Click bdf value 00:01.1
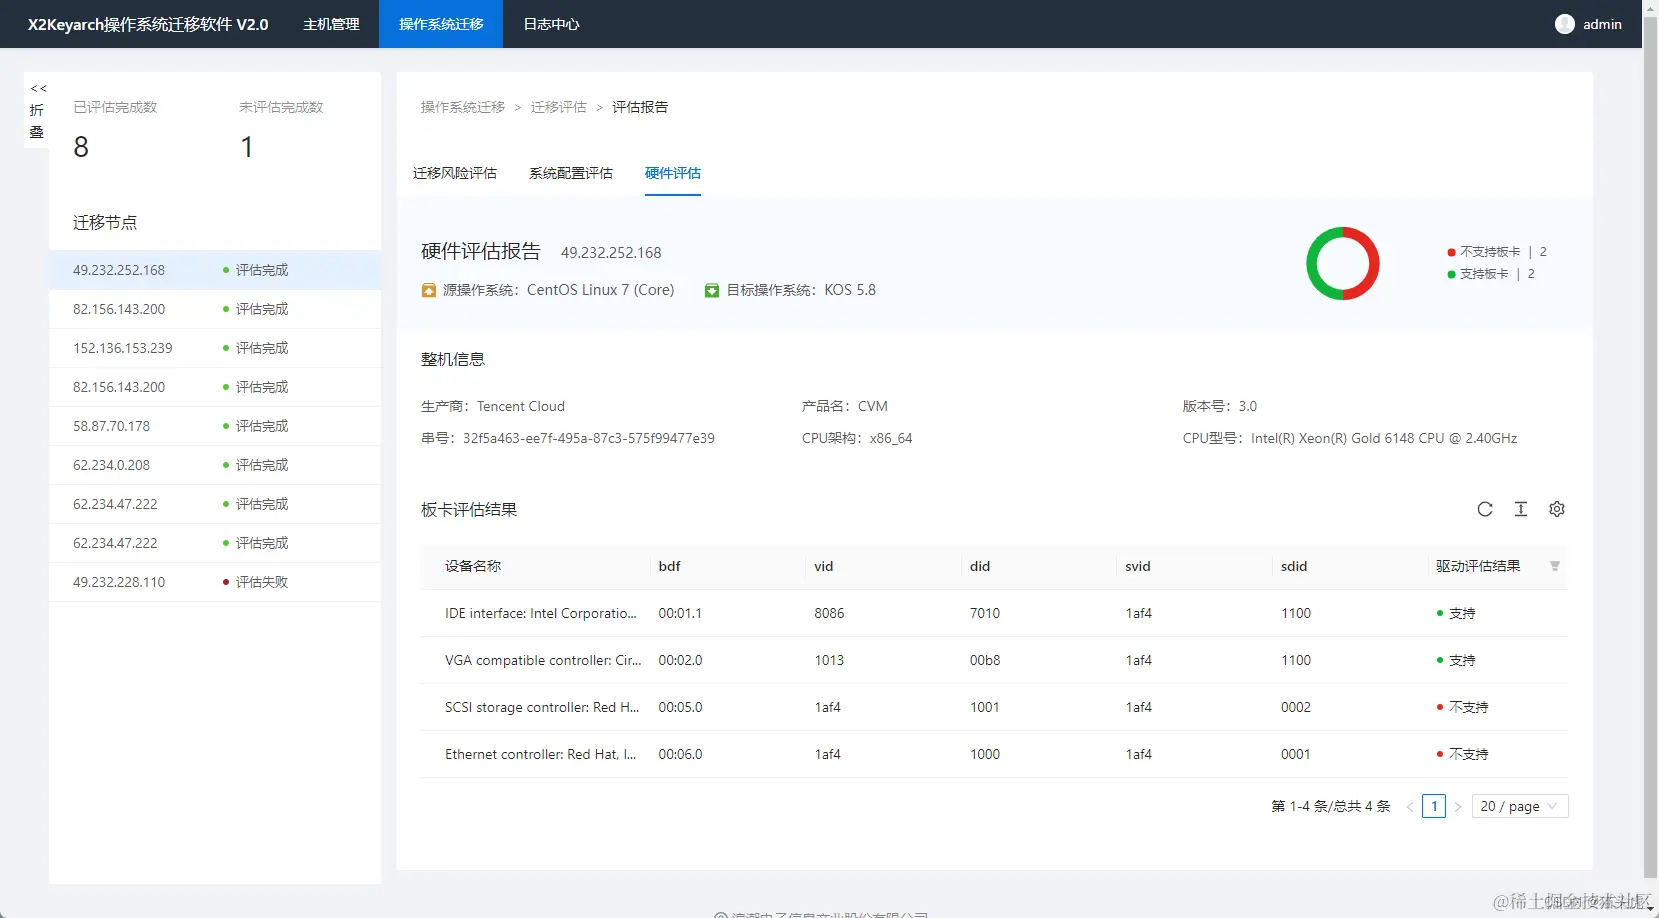 [x=680, y=613]
